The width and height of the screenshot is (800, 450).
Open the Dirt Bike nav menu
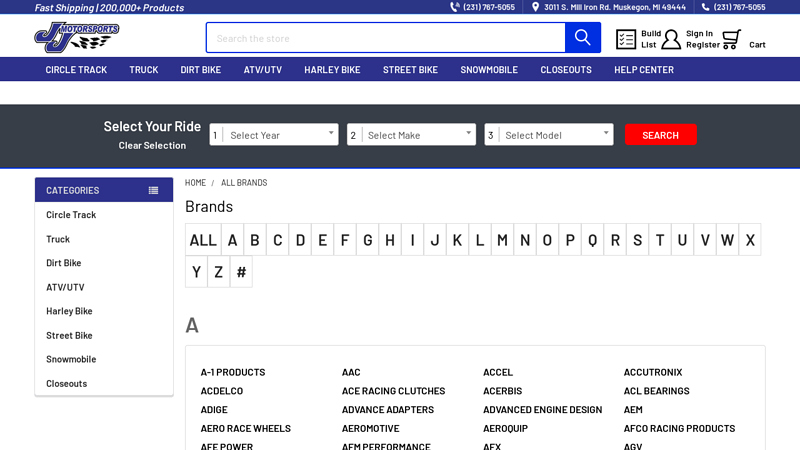point(201,69)
